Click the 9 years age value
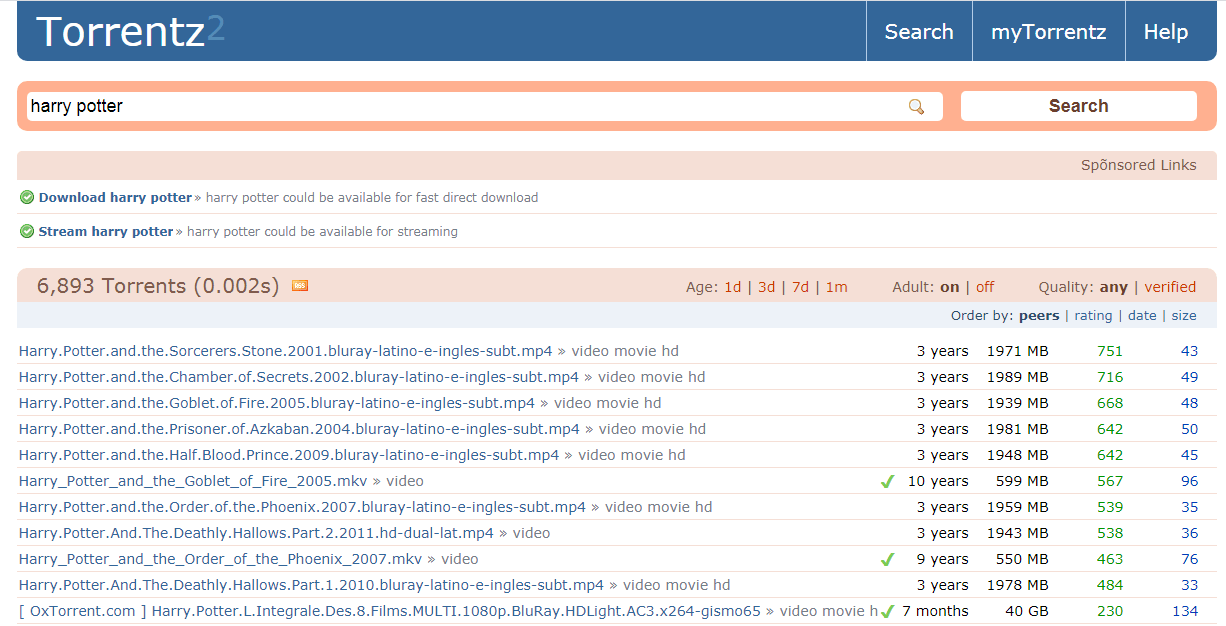 pos(942,559)
